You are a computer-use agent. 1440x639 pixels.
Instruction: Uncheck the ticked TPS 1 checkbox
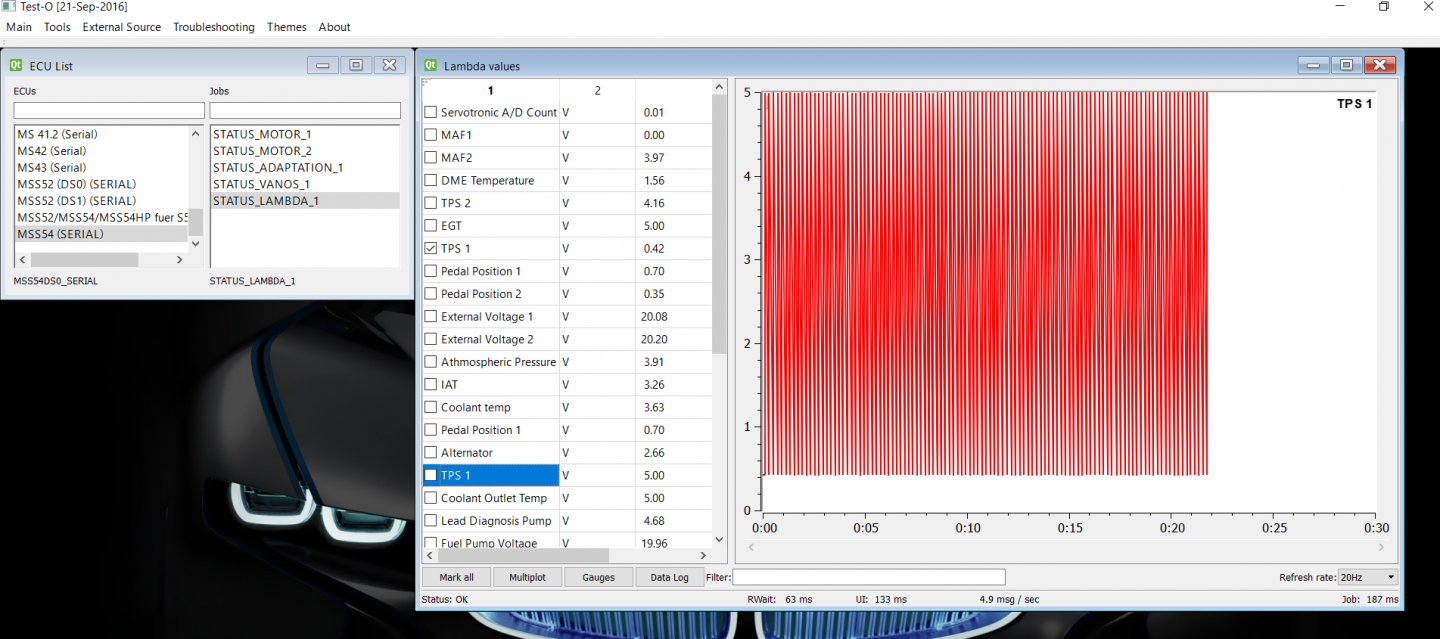(x=431, y=248)
